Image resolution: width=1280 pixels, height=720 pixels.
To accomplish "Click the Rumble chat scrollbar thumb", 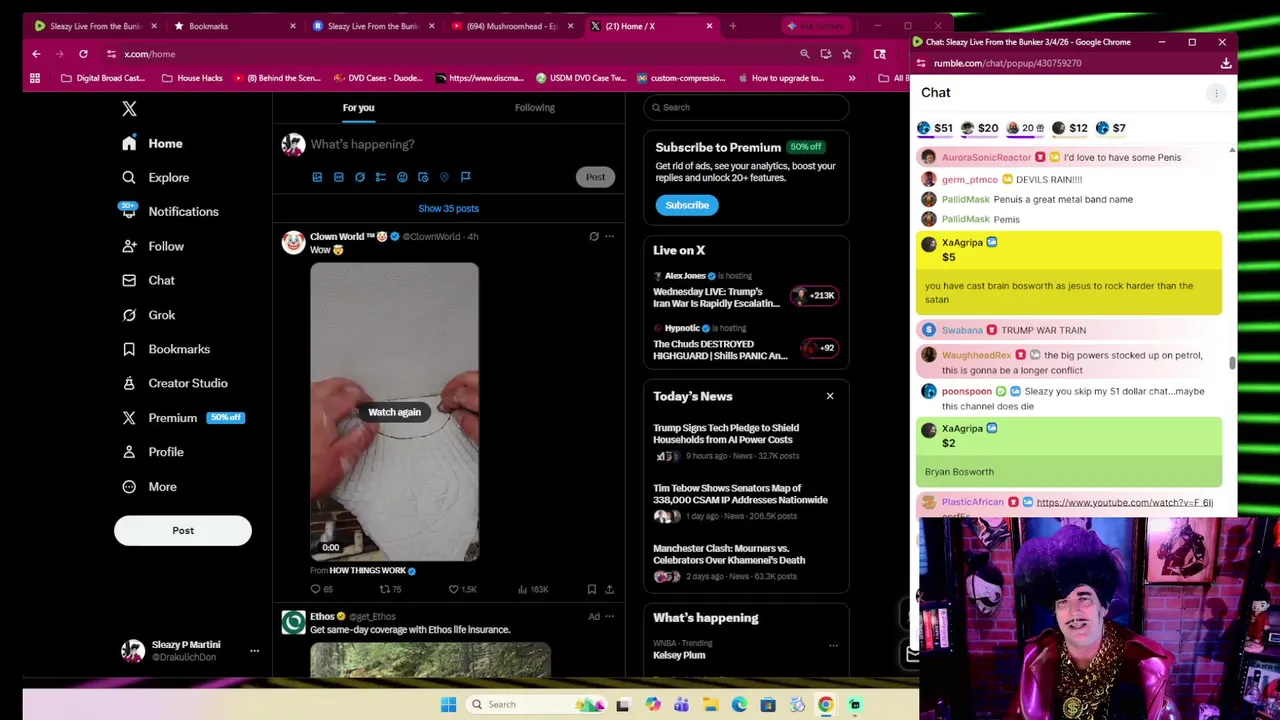I will pos(1232,364).
